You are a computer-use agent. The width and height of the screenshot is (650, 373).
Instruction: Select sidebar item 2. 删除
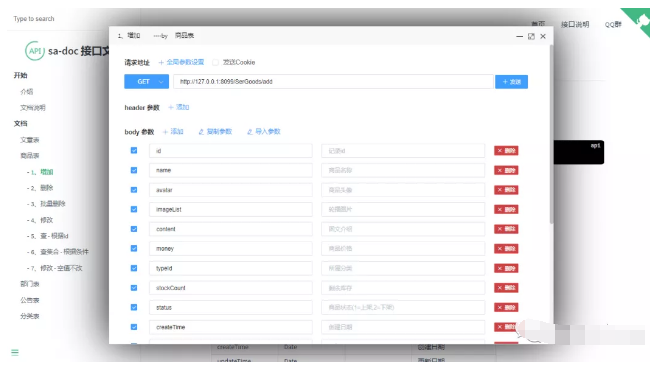[40, 188]
